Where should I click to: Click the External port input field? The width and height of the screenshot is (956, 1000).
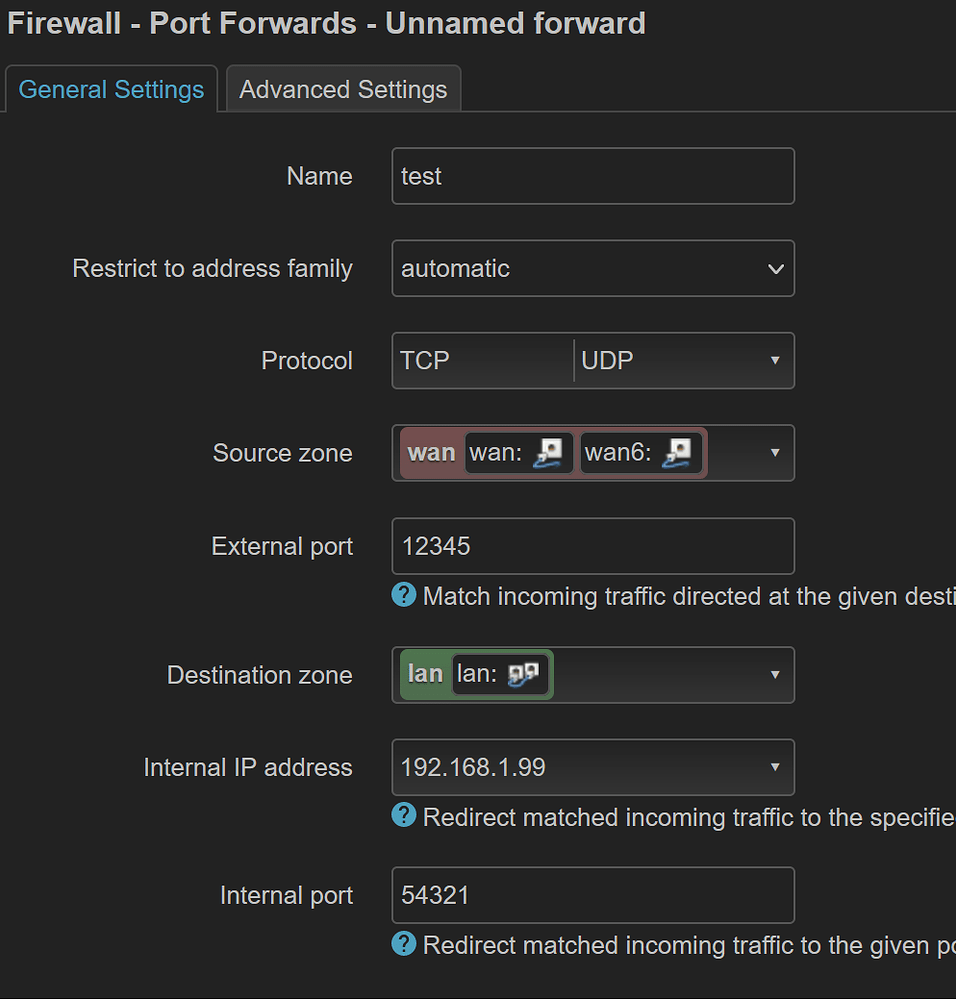point(593,546)
